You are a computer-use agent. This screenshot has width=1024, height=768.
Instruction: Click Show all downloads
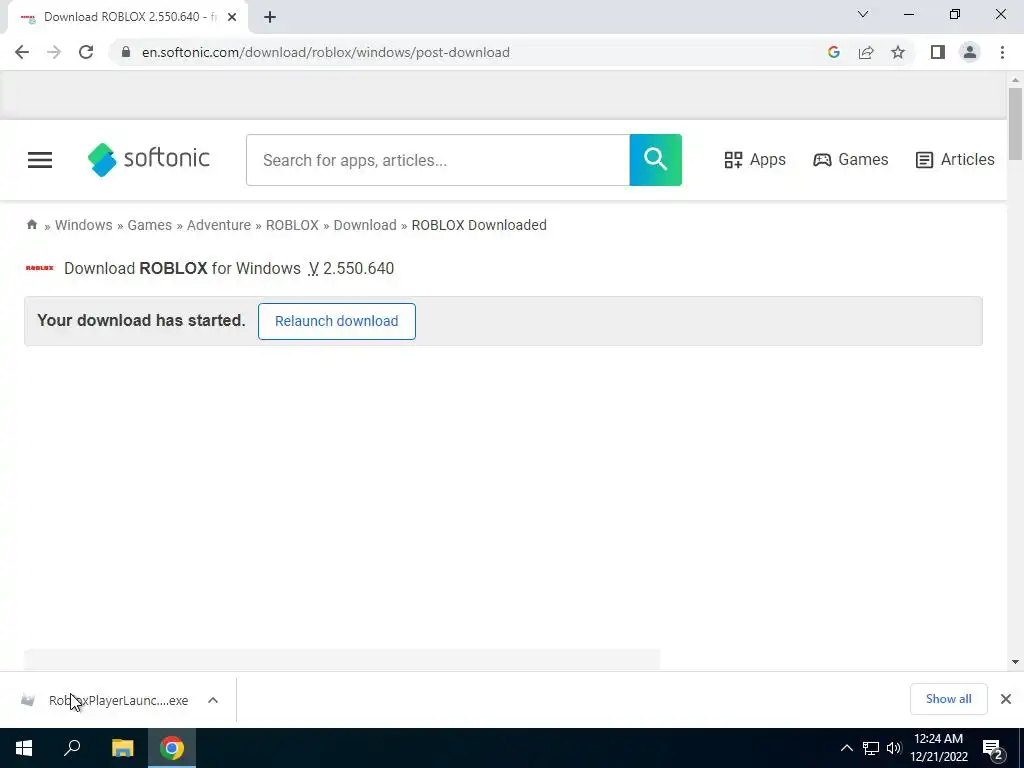click(x=948, y=699)
